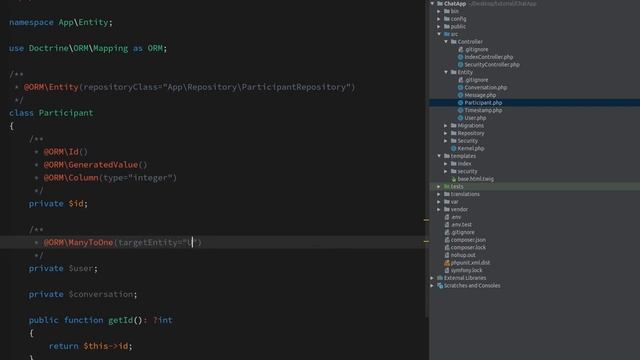The height and width of the screenshot is (360, 640).
Task: Click the green tests folder icon
Action: pyautogui.click(x=447, y=187)
